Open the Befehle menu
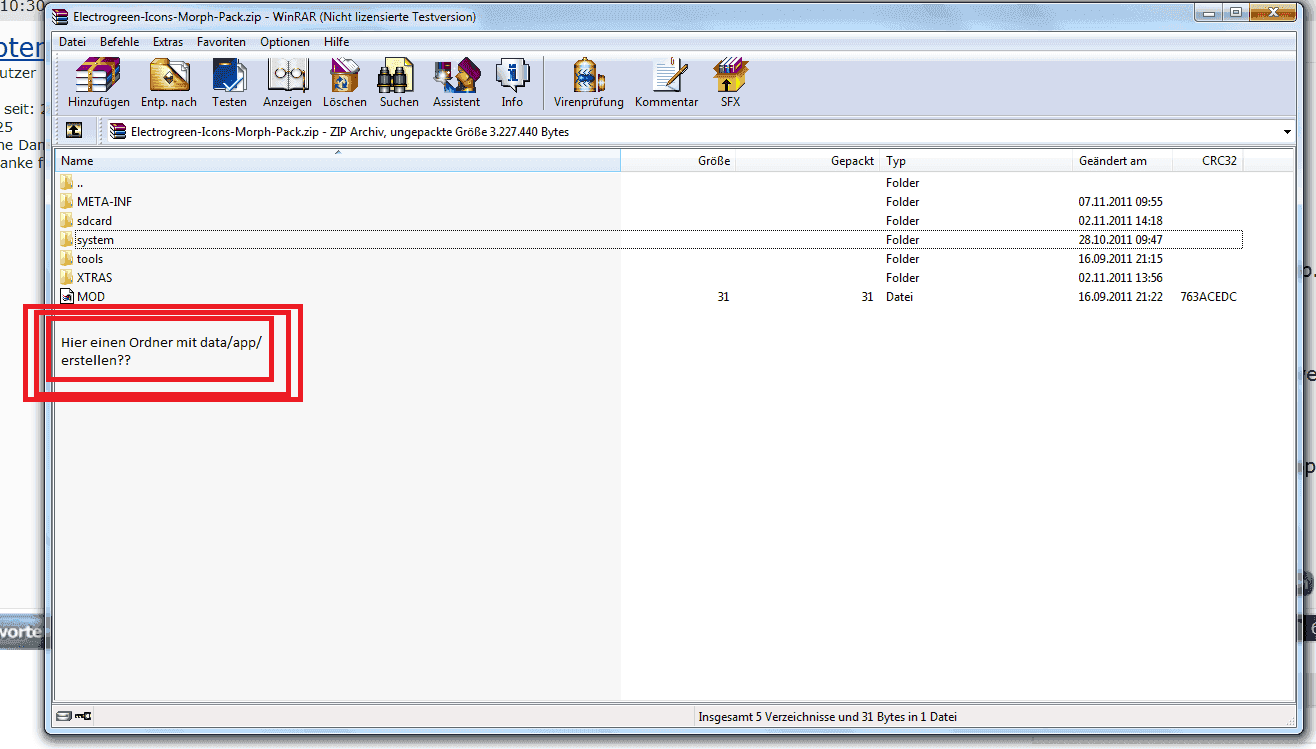1316x749 pixels. tap(119, 42)
